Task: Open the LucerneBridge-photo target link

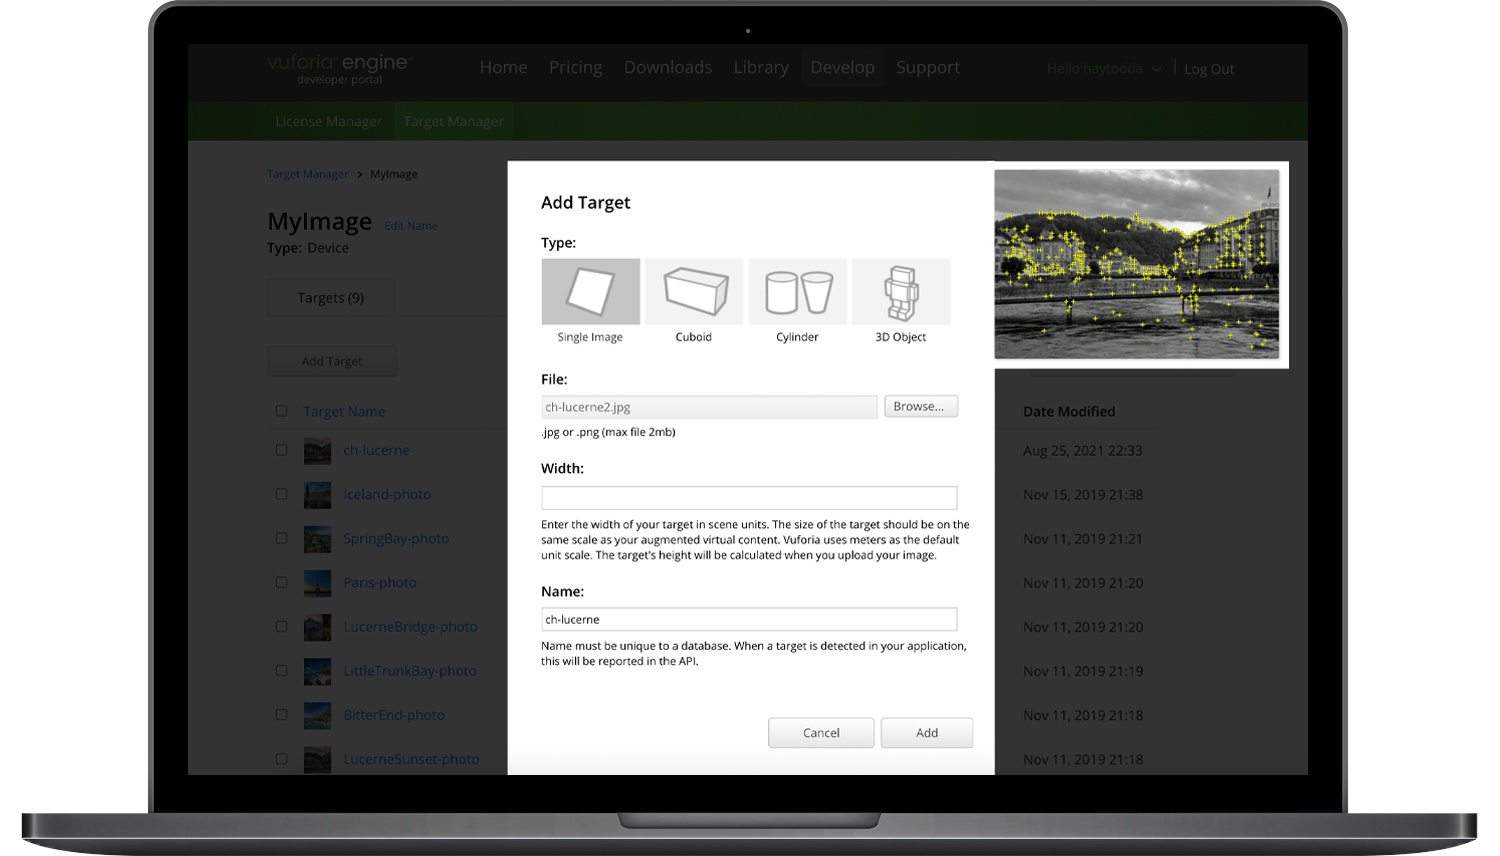Action: point(410,626)
